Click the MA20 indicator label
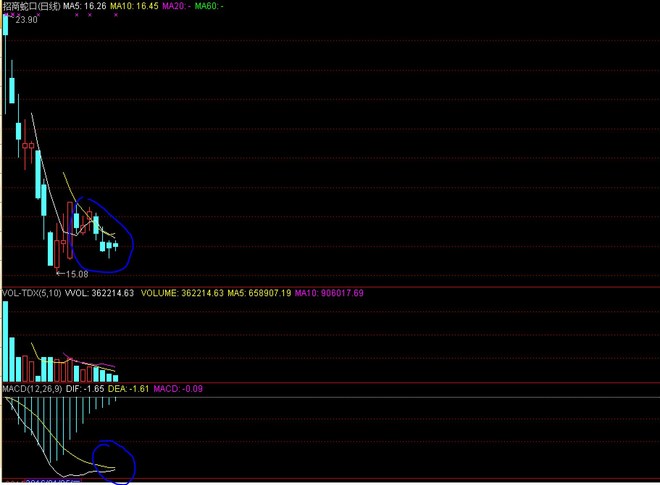 coord(176,6)
